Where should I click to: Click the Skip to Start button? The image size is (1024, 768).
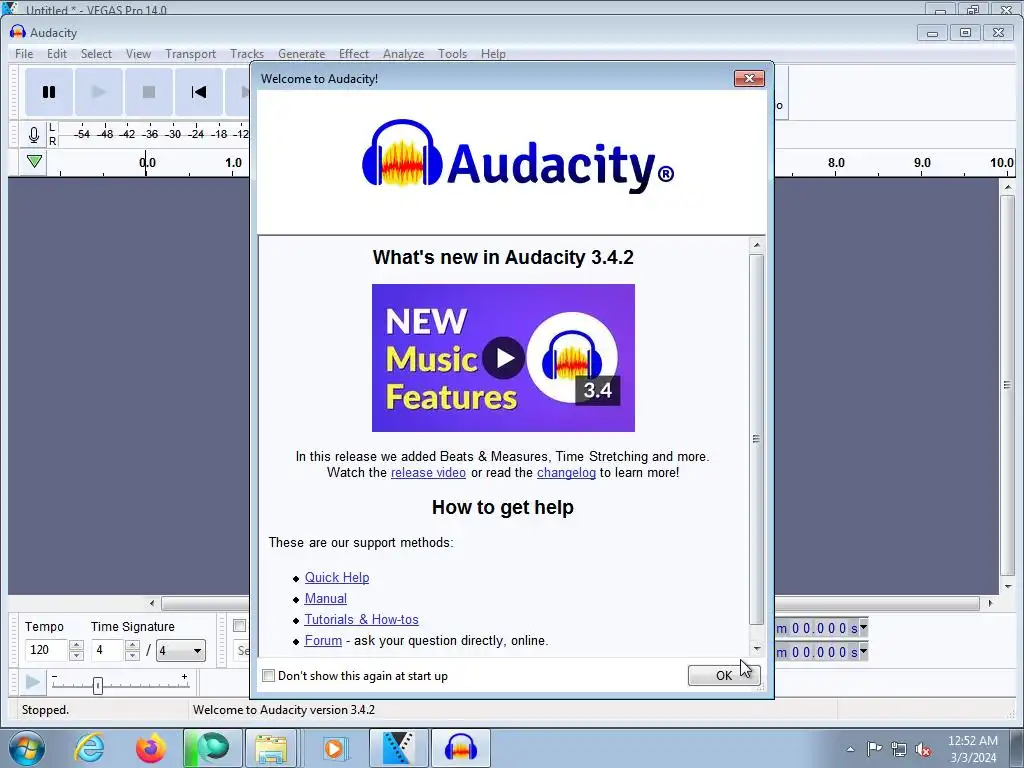click(x=199, y=92)
